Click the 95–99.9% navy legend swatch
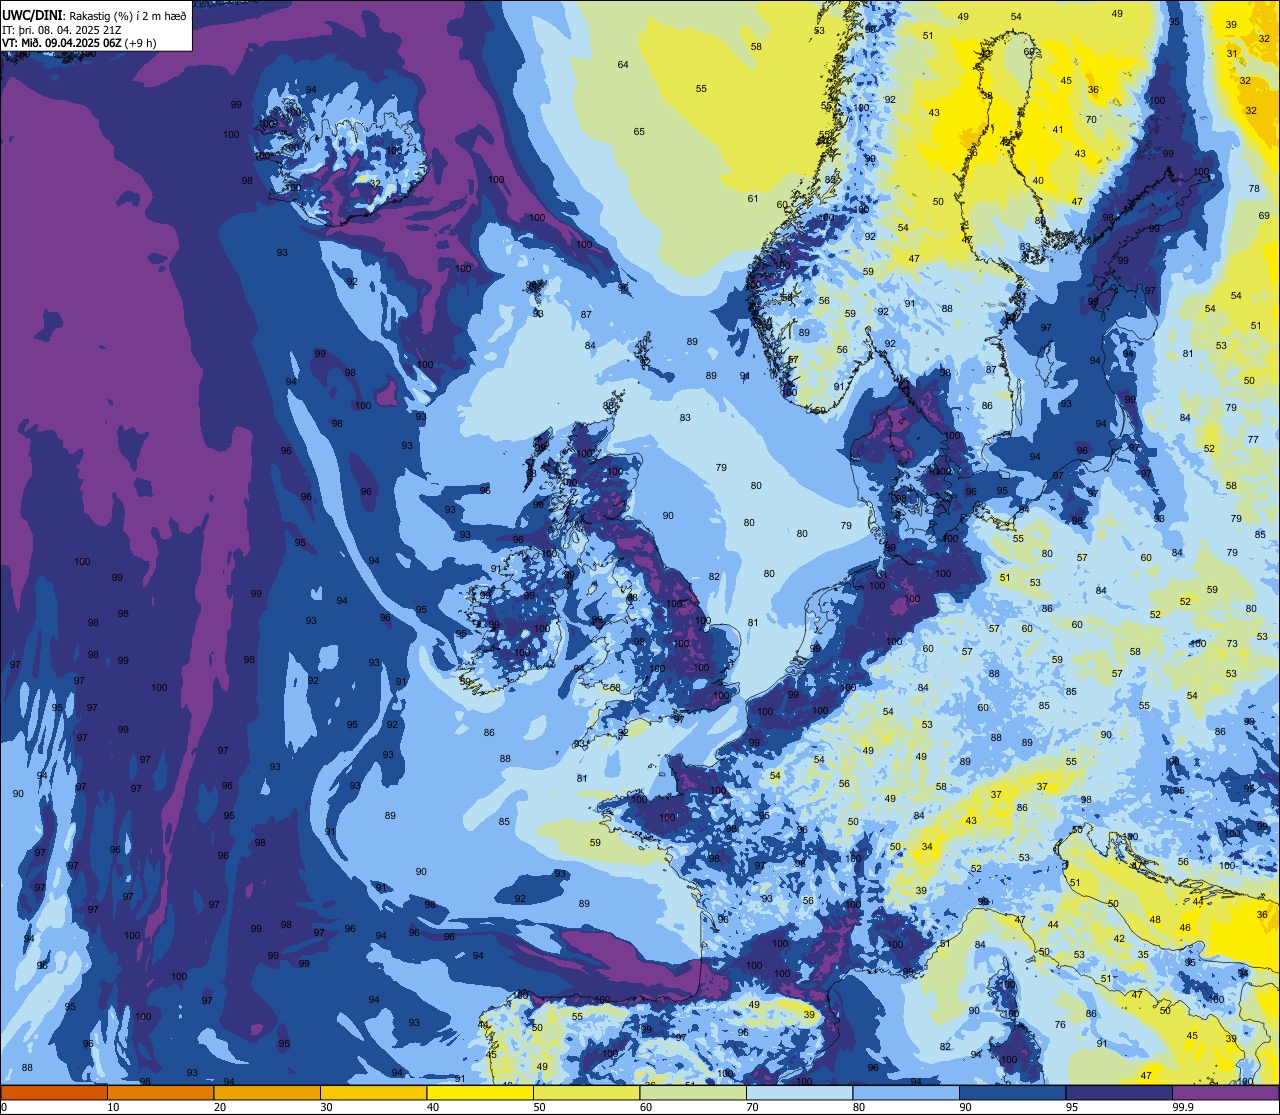This screenshot has width=1280, height=1115. point(1119,1092)
